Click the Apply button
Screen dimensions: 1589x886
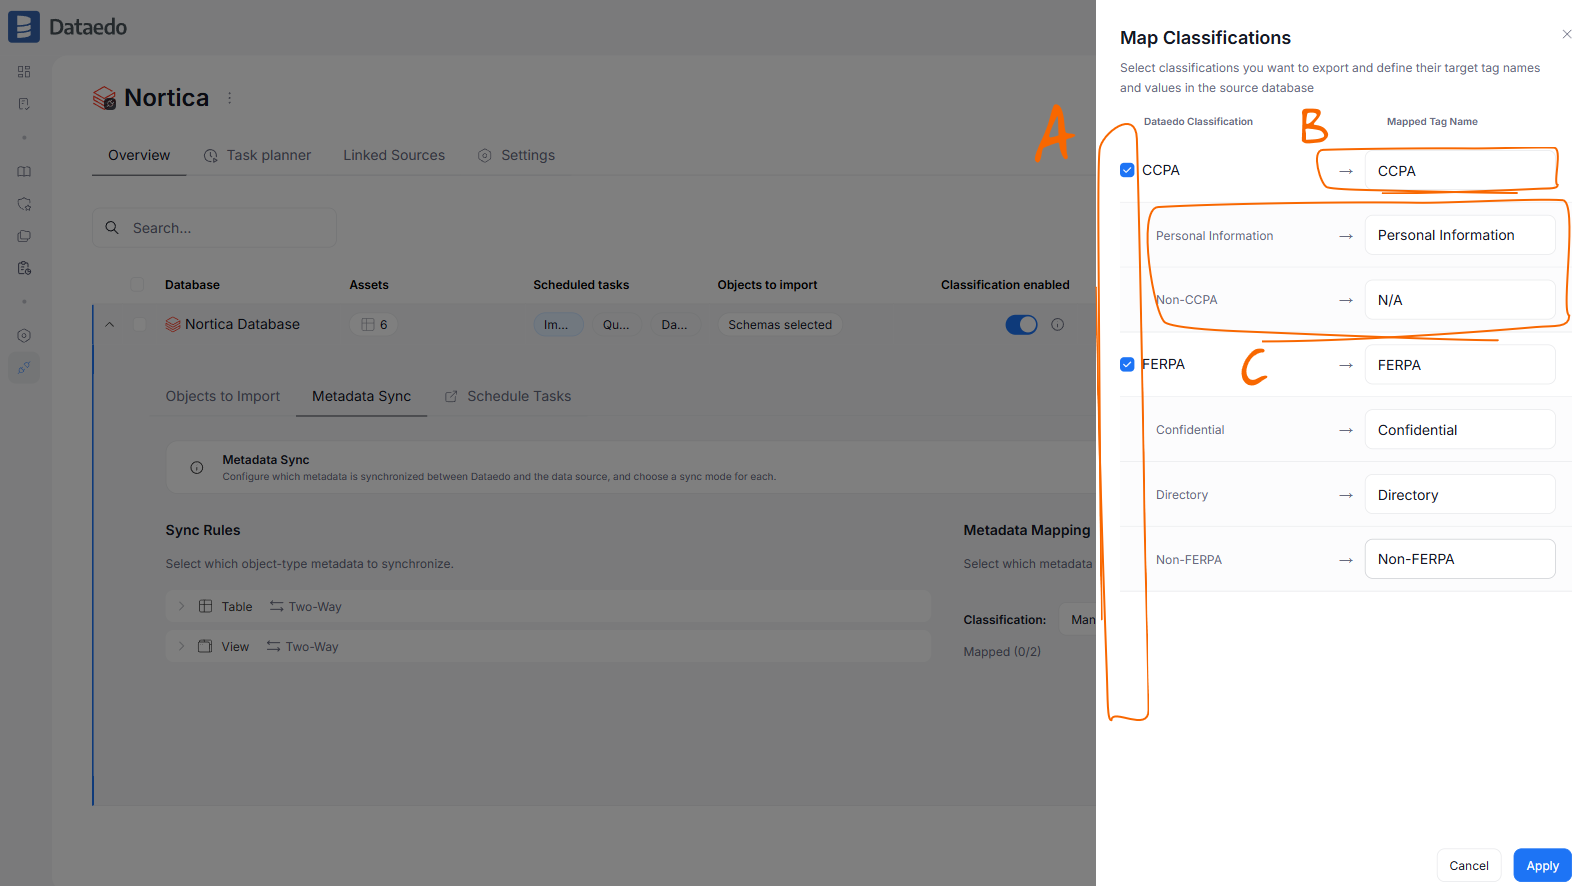tap(1542, 865)
